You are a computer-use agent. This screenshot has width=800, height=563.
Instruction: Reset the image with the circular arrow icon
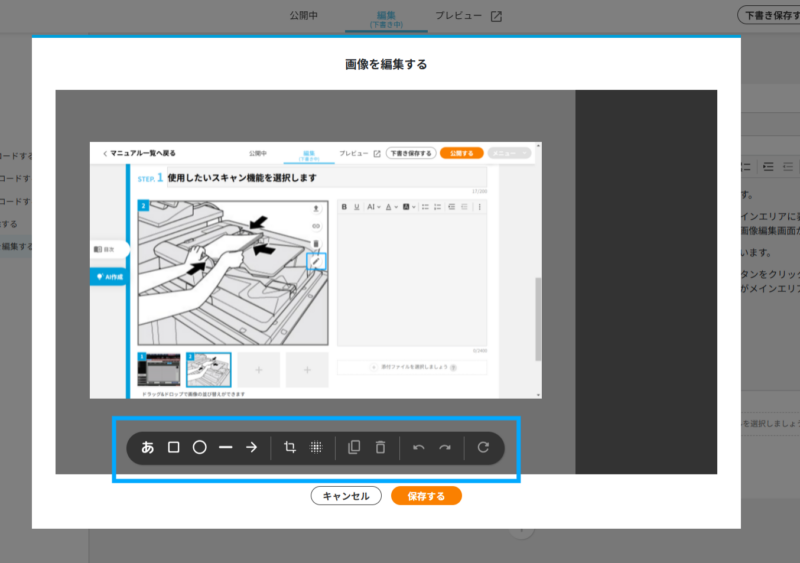click(483, 447)
